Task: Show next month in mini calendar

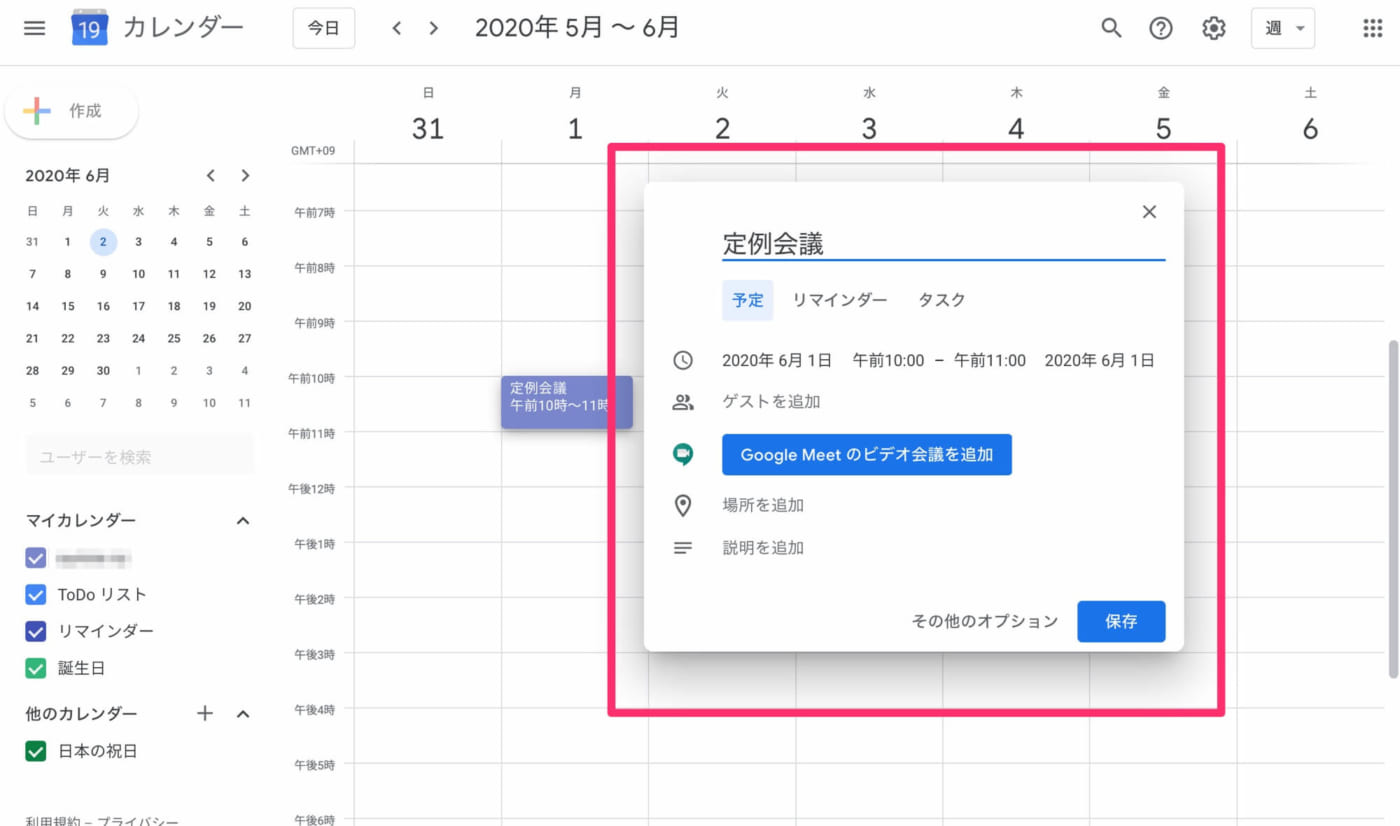Action: tap(245, 176)
